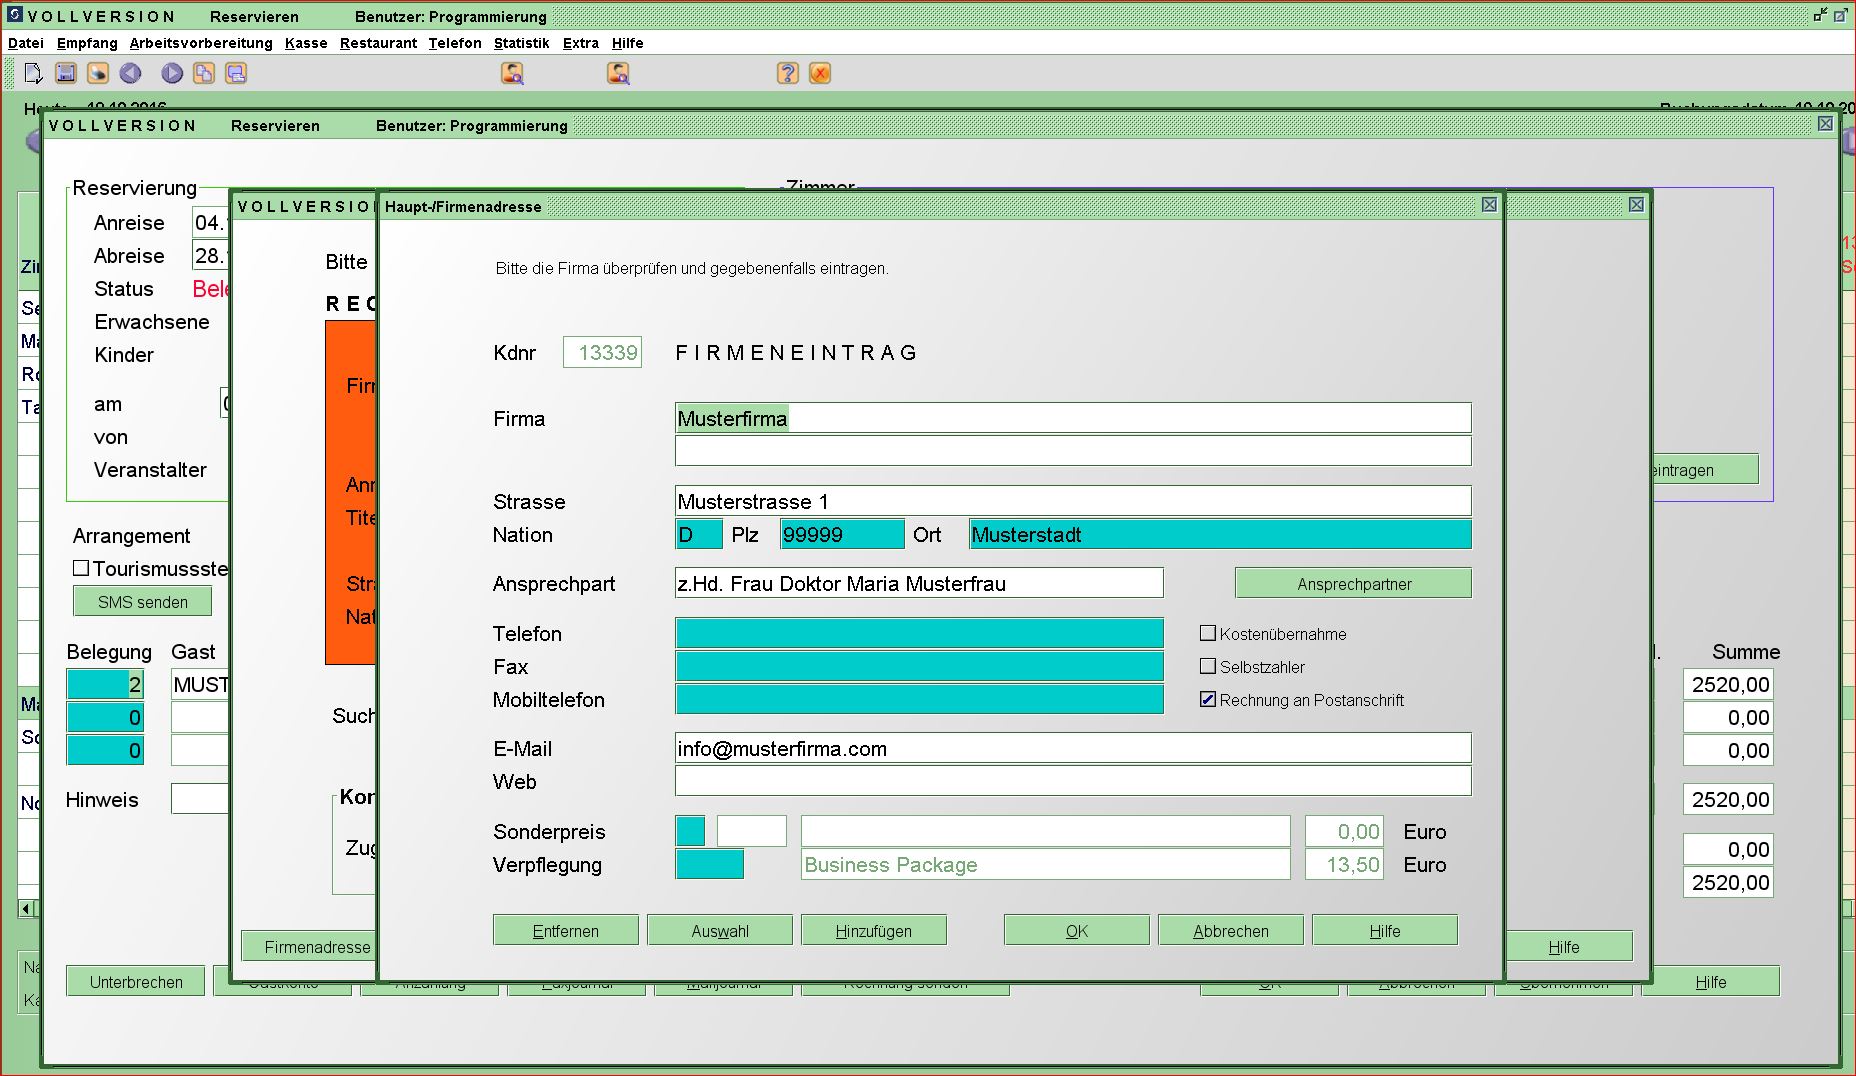
Task: Open the Statistik menu
Action: coord(521,43)
